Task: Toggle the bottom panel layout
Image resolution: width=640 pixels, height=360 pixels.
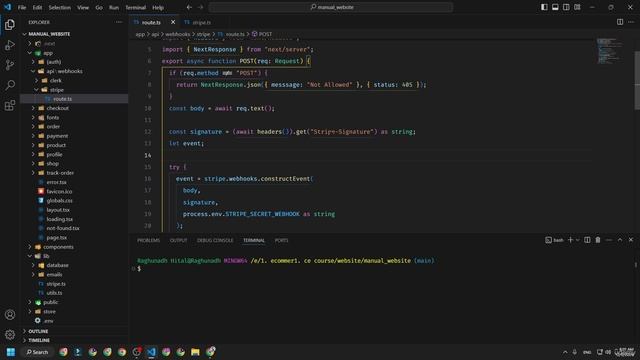Action: coord(555,7)
